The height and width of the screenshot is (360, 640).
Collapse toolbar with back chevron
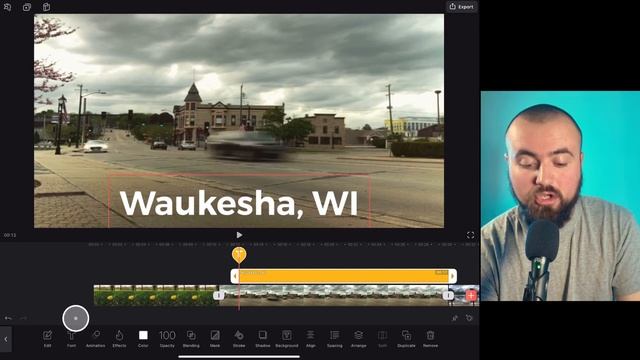(x=6, y=339)
